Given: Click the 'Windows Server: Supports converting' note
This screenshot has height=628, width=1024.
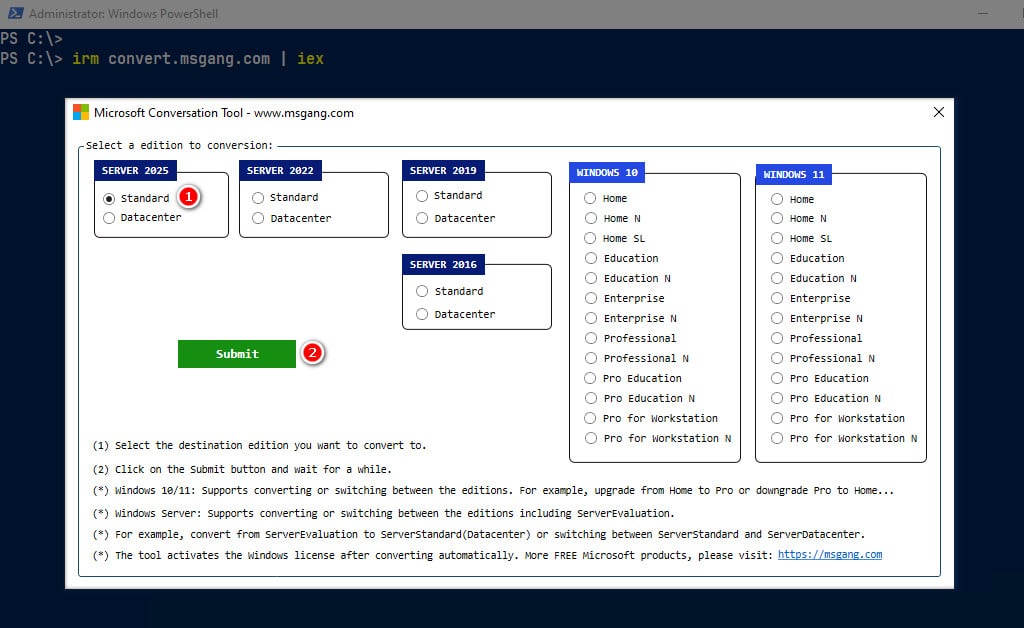Looking at the screenshot, I should point(383,513).
